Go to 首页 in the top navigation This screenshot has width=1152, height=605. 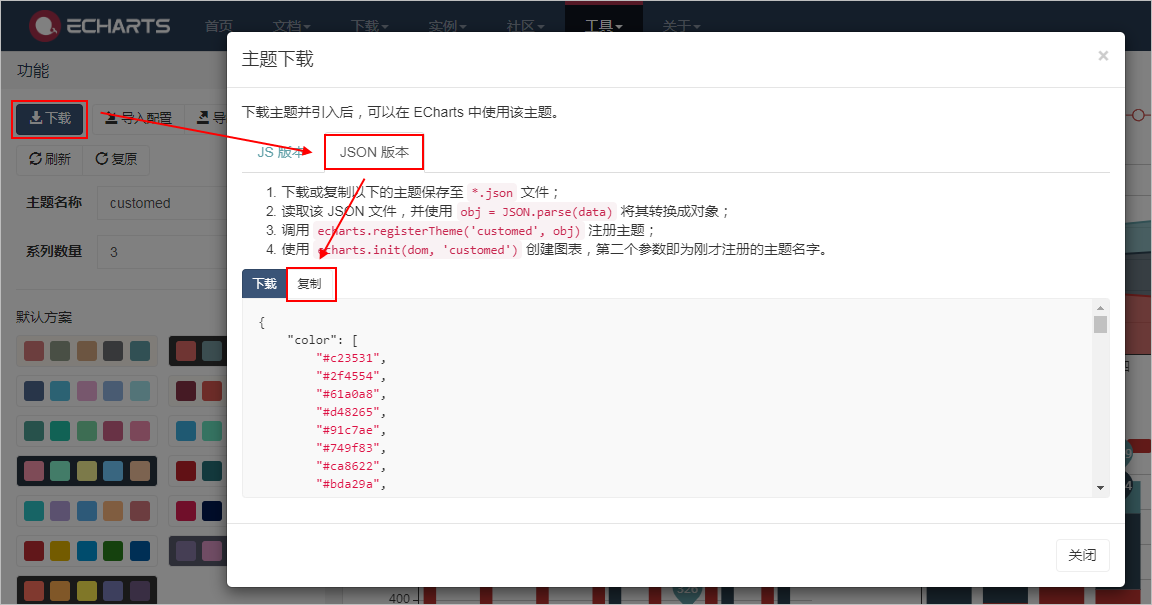coord(219,26)
